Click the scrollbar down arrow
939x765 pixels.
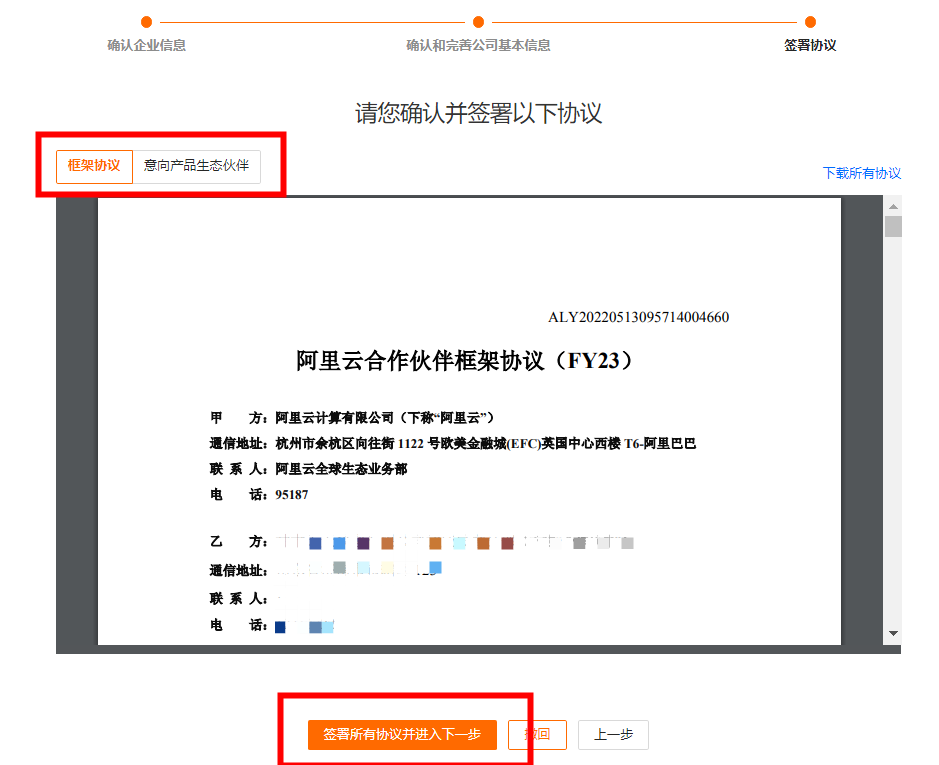point(893,633)
